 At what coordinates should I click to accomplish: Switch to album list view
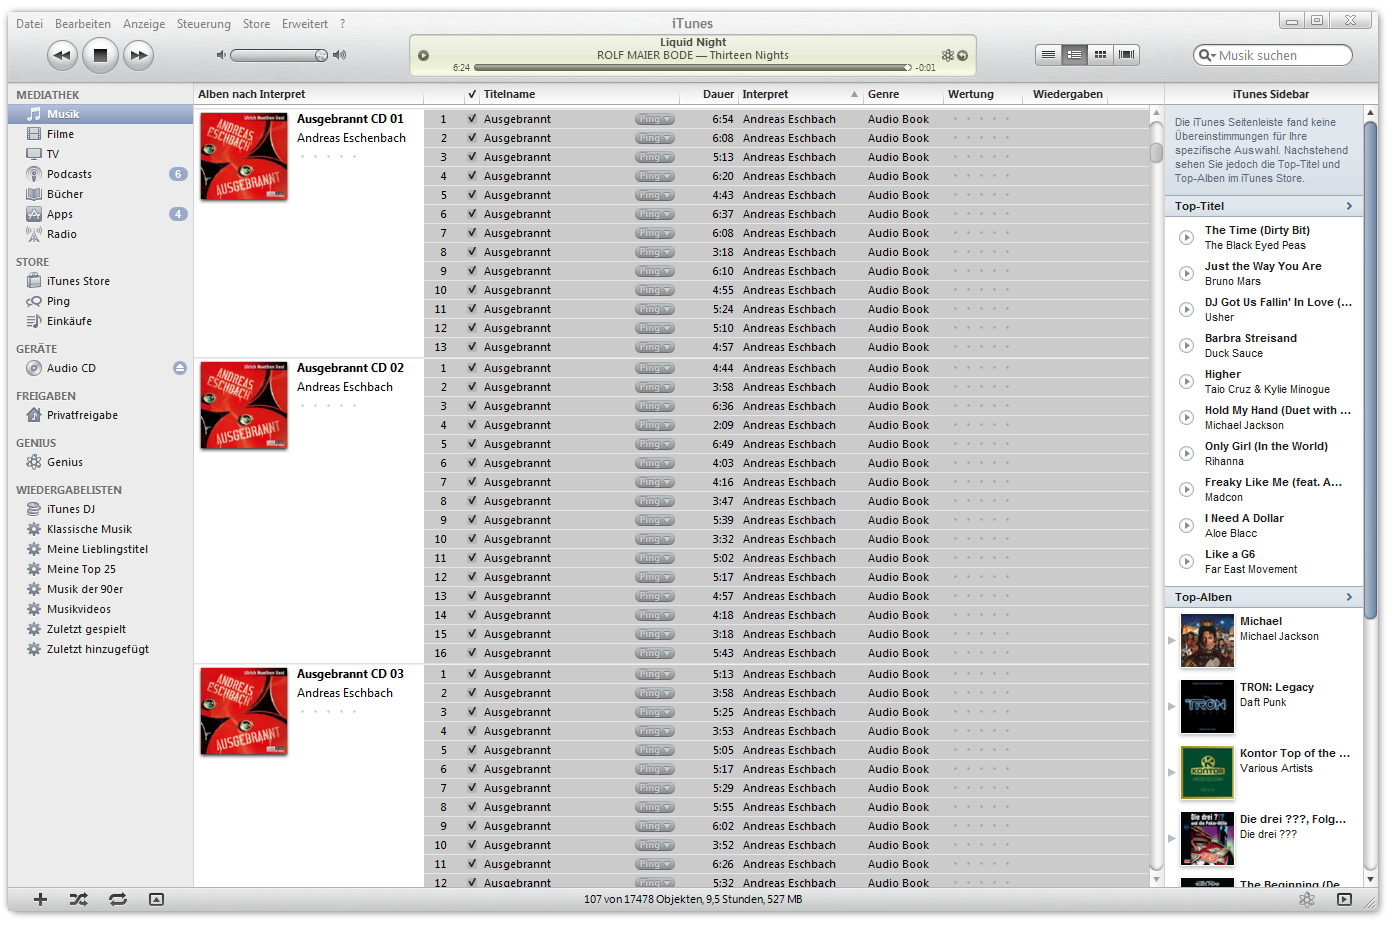tap(1074, 55)
